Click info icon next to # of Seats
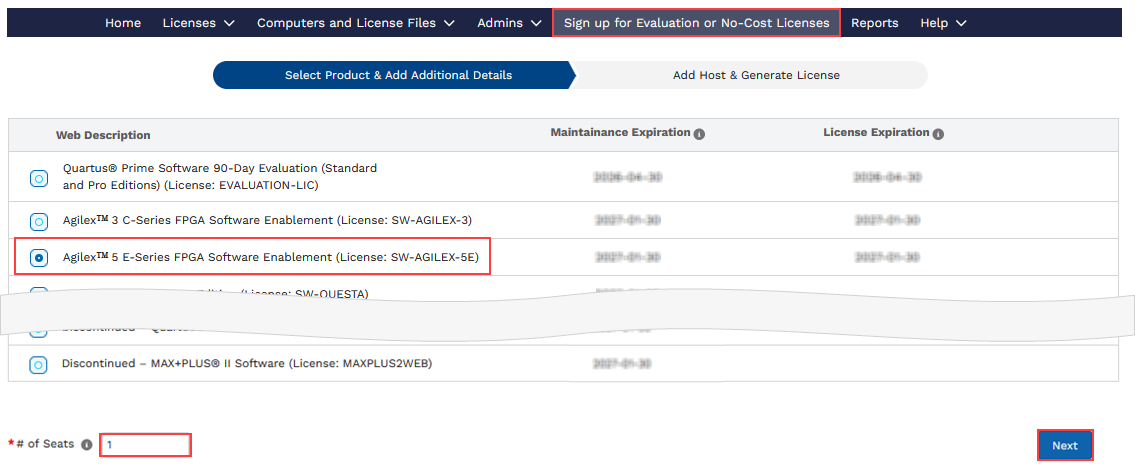 pyautogui.click(x=87, y=445)
